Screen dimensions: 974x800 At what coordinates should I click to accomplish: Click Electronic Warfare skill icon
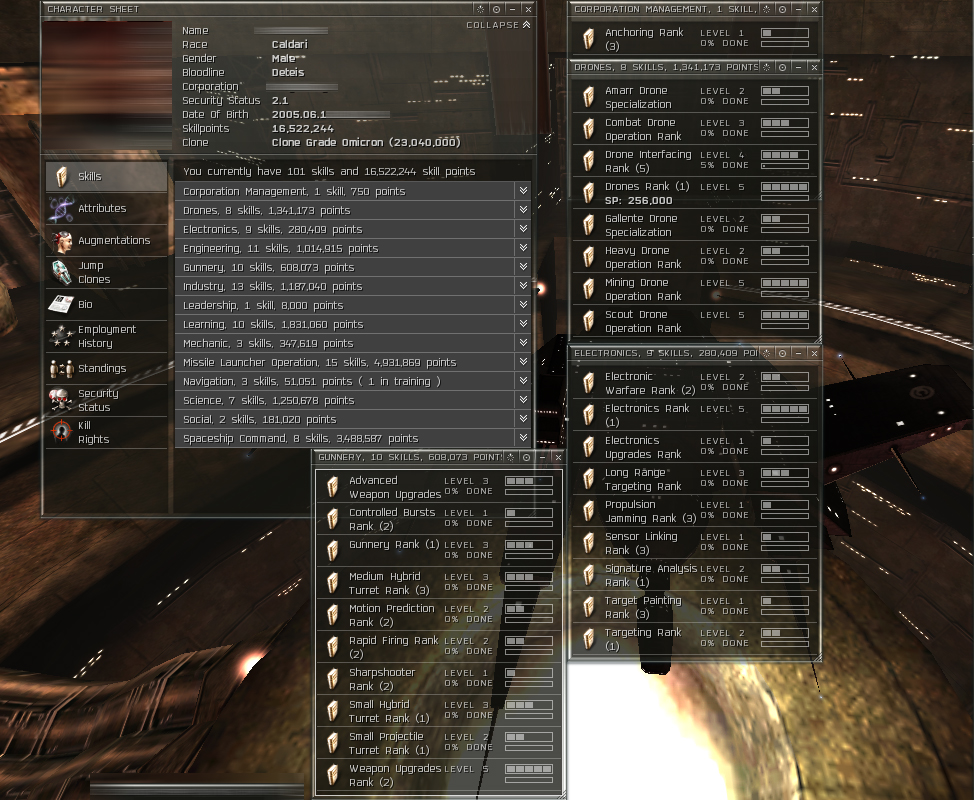(588, 383)
